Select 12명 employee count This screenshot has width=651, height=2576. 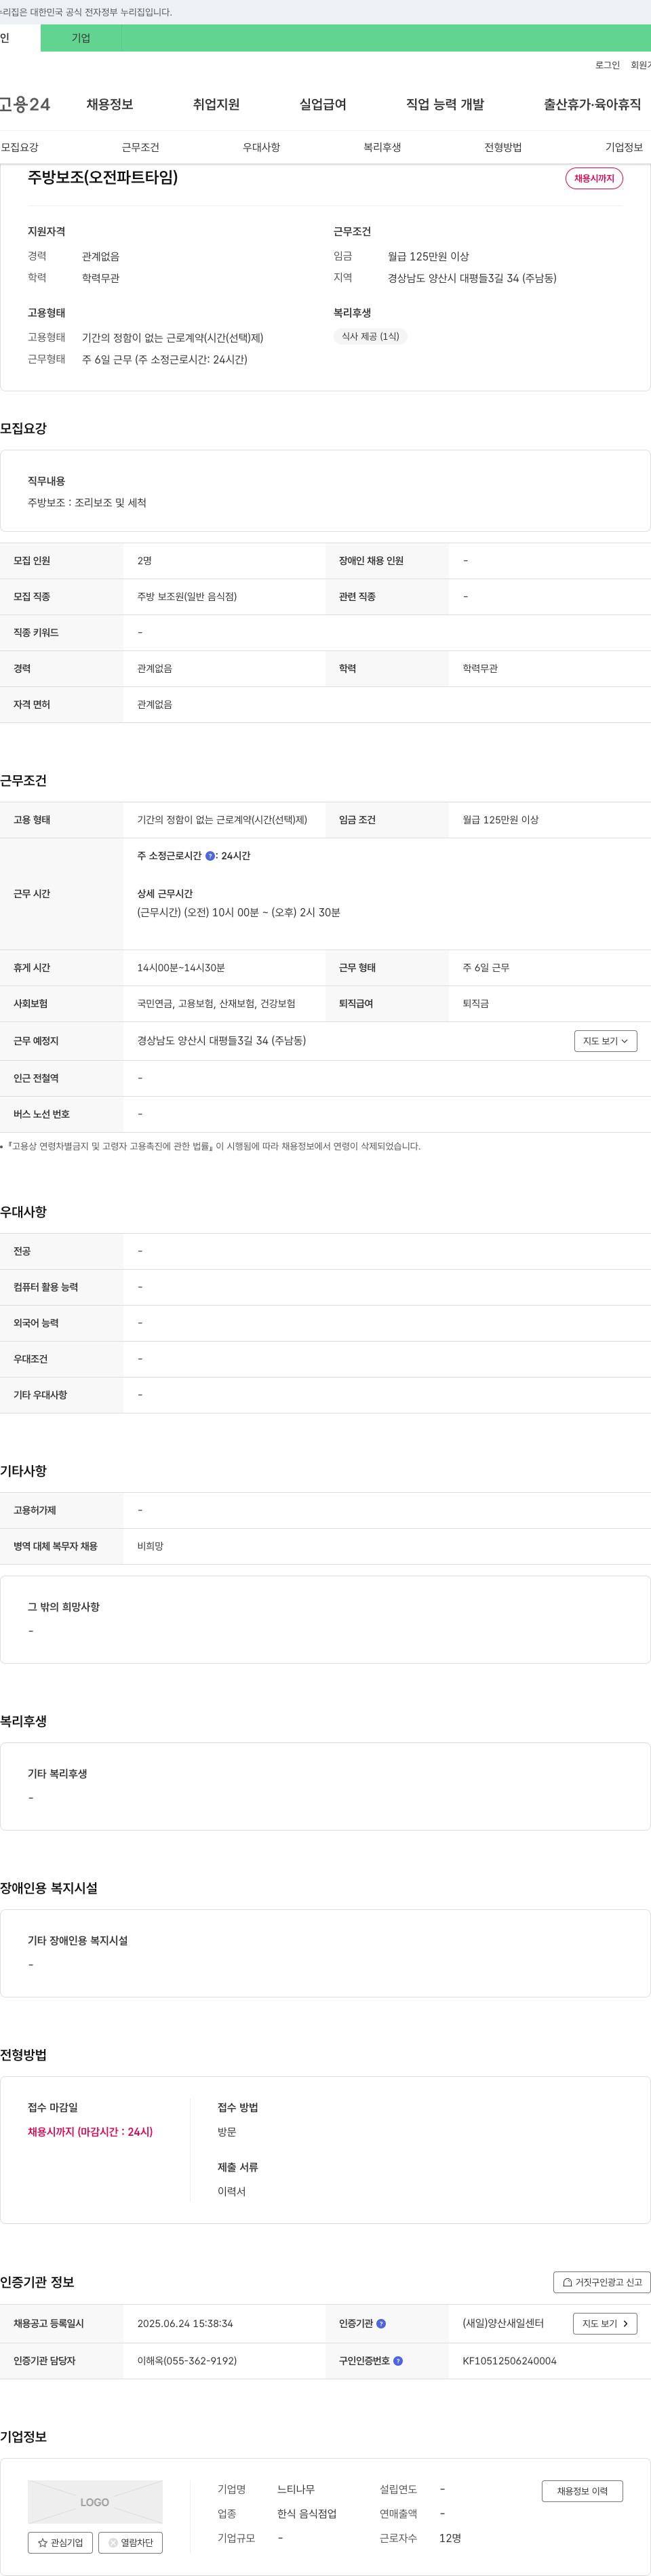click(x=450, y=2537)
